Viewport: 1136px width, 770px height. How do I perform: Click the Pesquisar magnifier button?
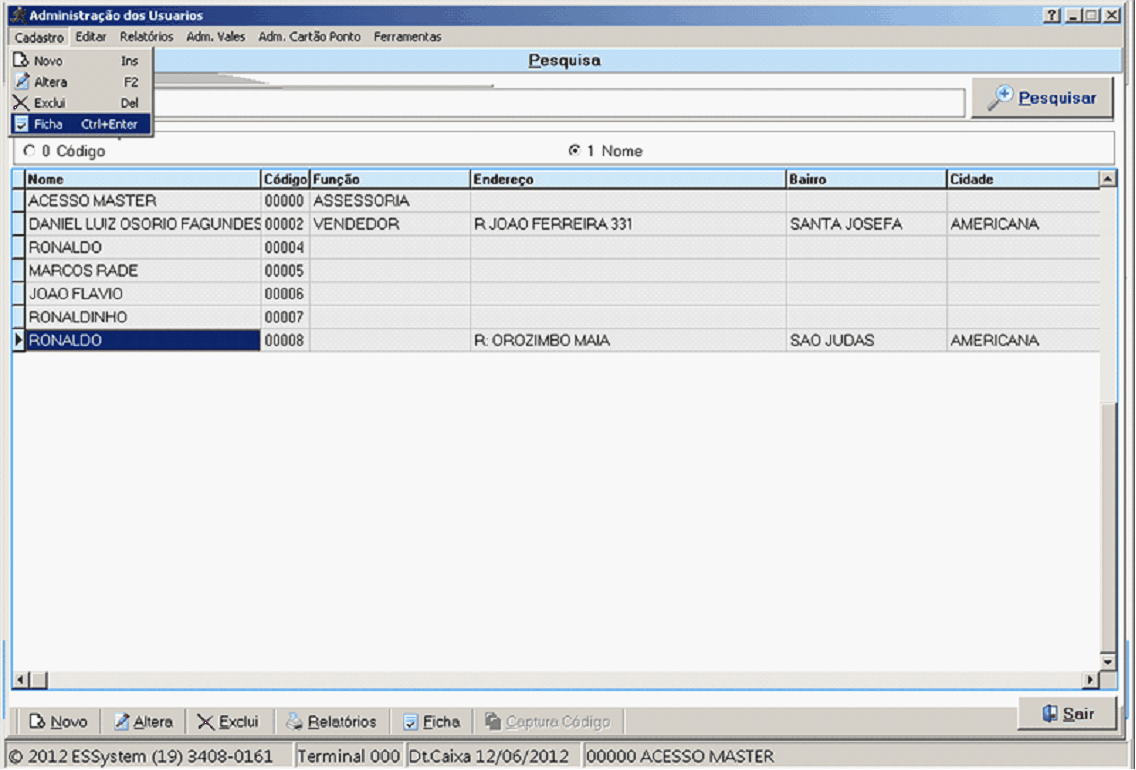click(x=1042, y=98)
